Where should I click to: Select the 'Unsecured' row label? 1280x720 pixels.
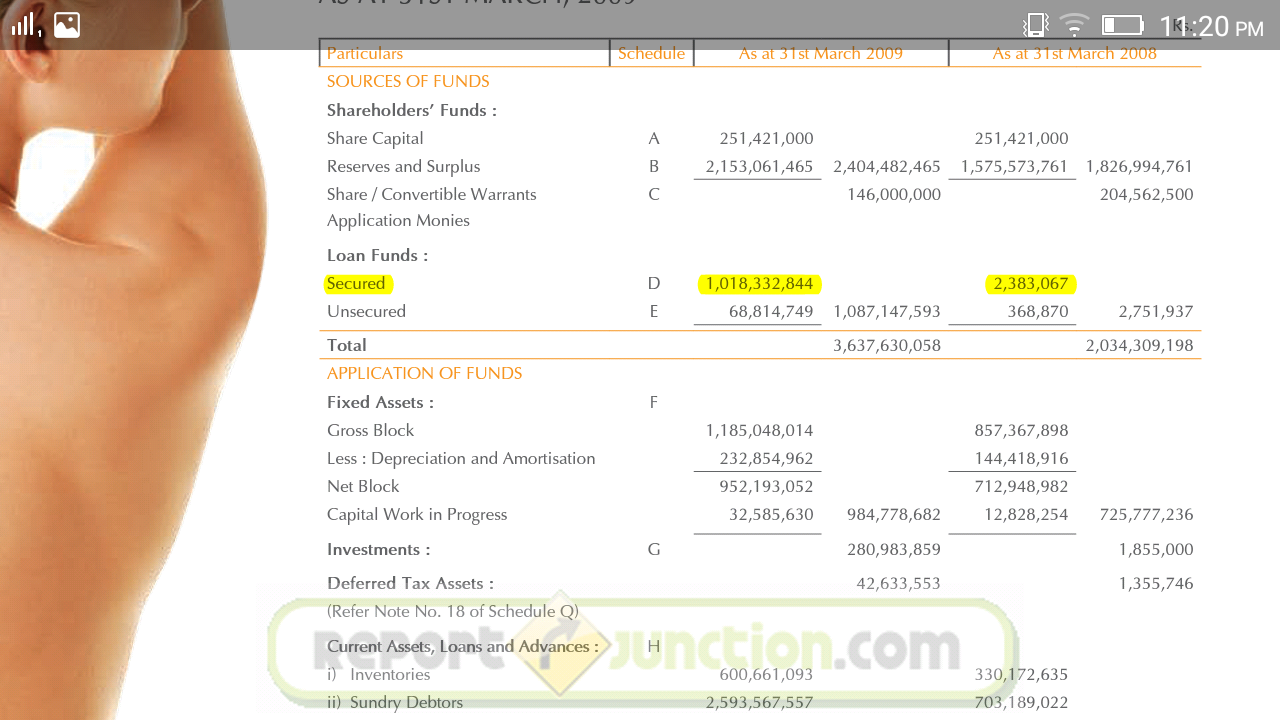click(366, 311)
